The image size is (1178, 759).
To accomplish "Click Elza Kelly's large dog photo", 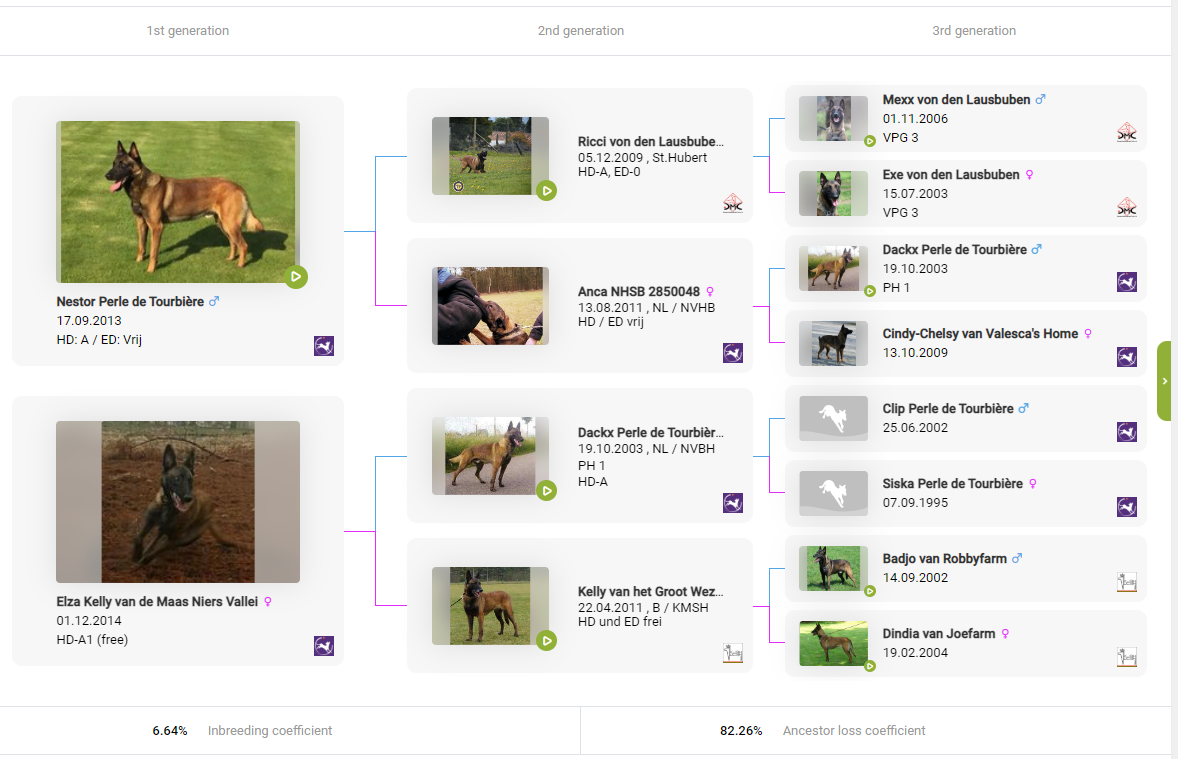I will click(178, 502).
